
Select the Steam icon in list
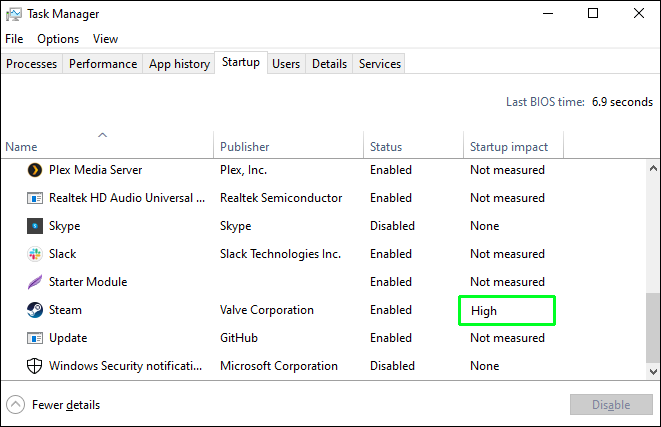[34, 310]
